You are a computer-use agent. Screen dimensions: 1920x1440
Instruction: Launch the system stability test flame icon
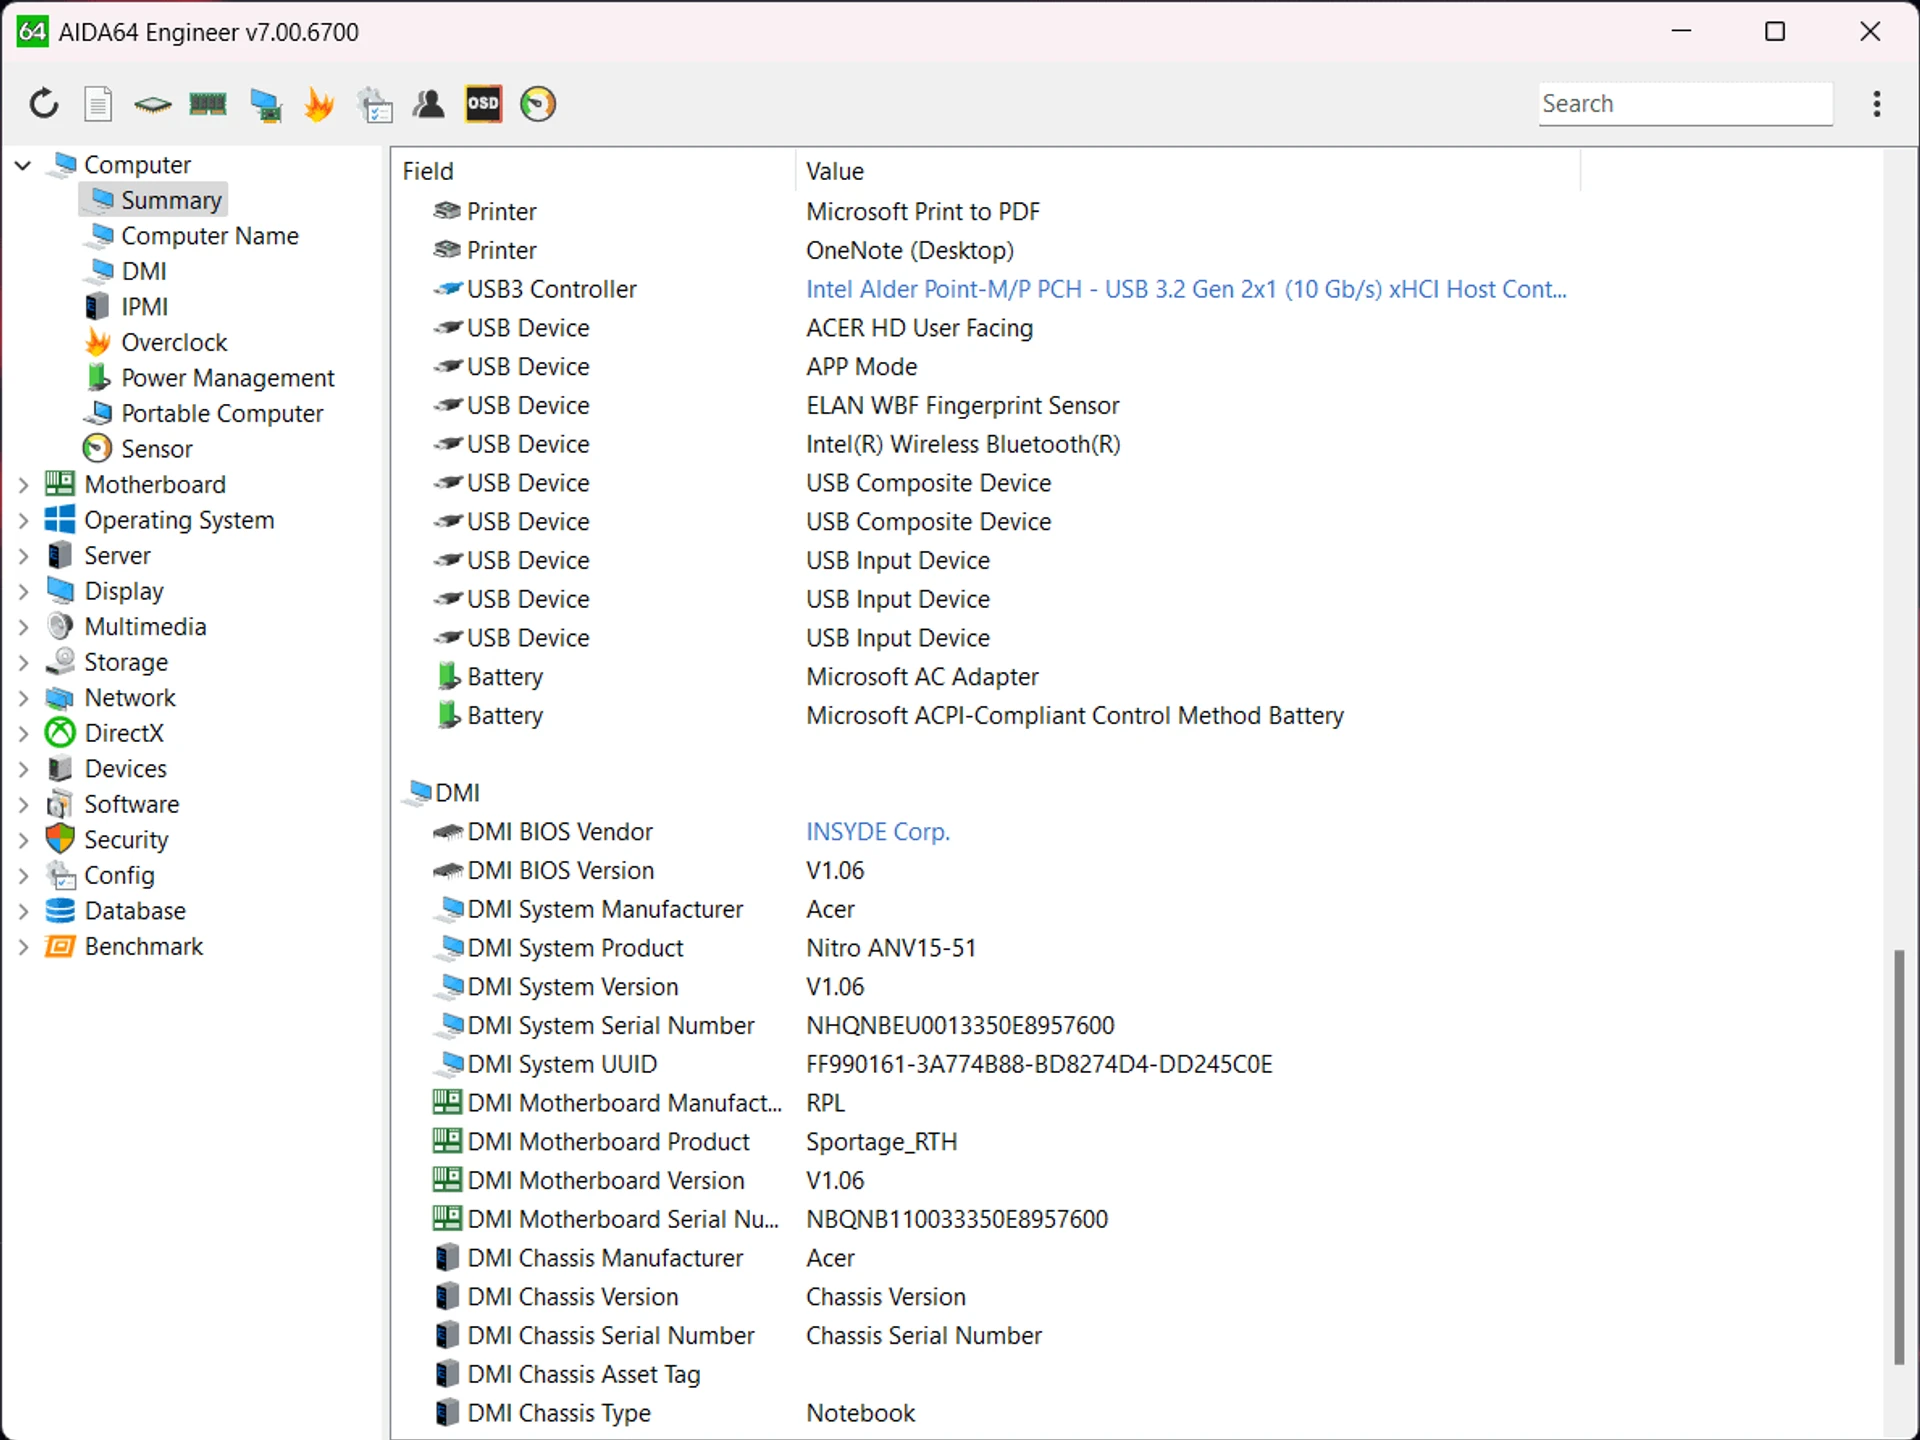(319, 104)
